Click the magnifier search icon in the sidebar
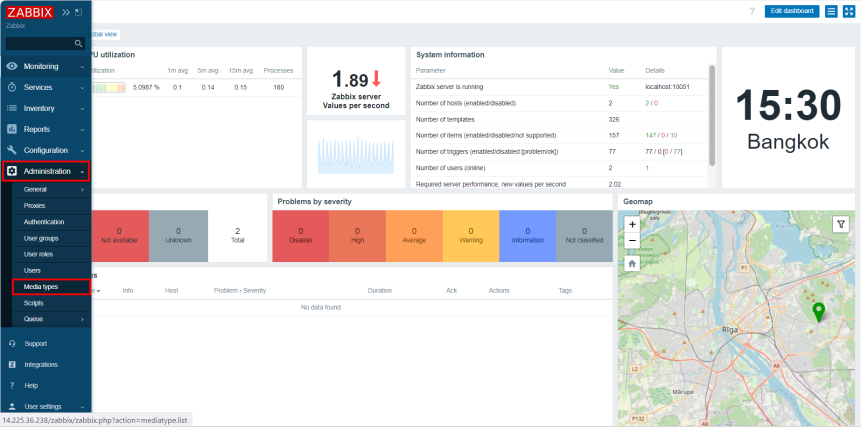 pos(79,44)
